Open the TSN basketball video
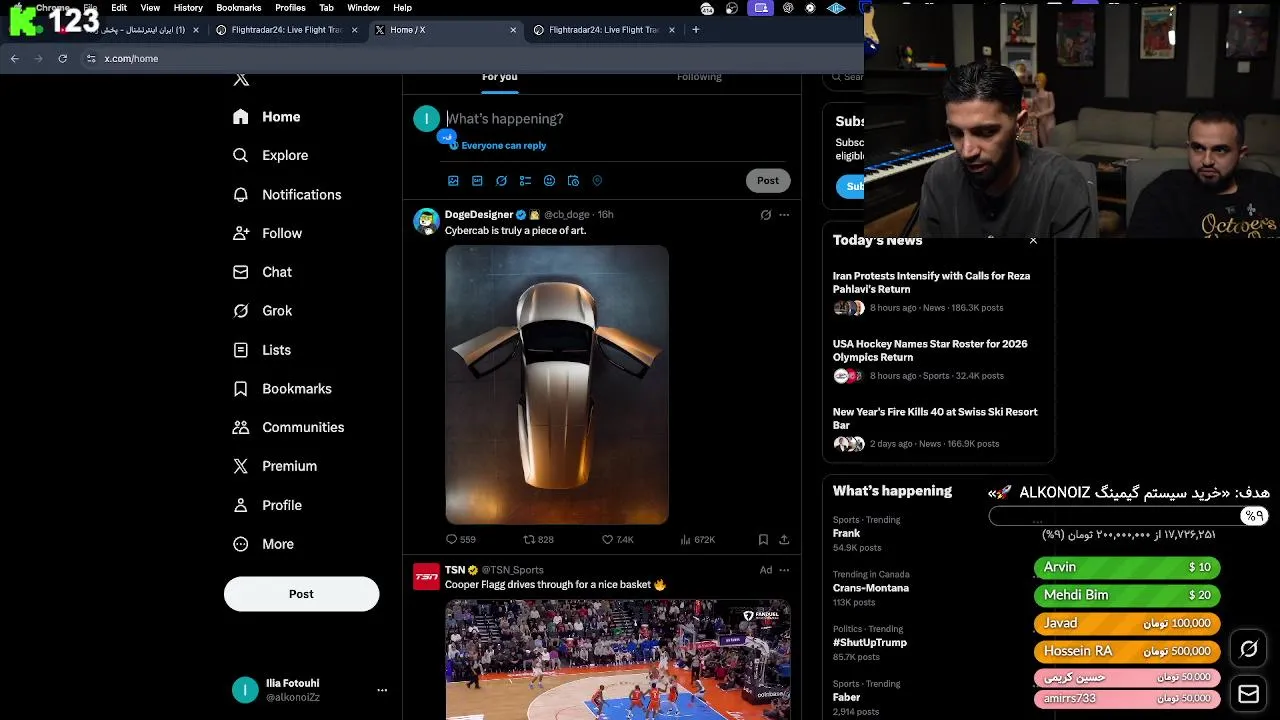The height and width of the screenshot is (720, 1280). (x=618, y=659)
